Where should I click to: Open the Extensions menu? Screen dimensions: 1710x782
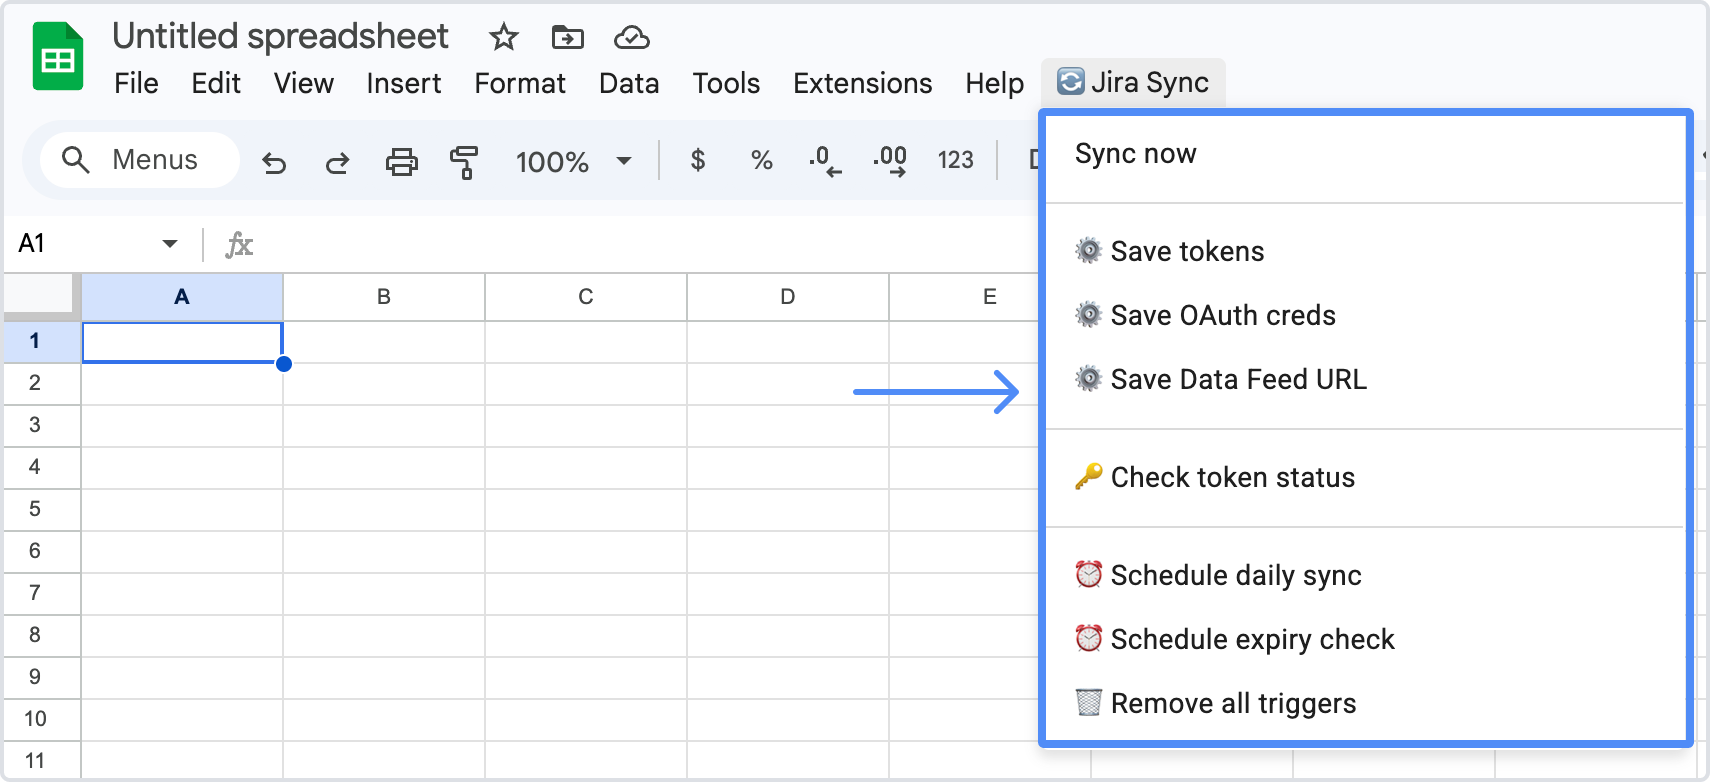(863, 83)
